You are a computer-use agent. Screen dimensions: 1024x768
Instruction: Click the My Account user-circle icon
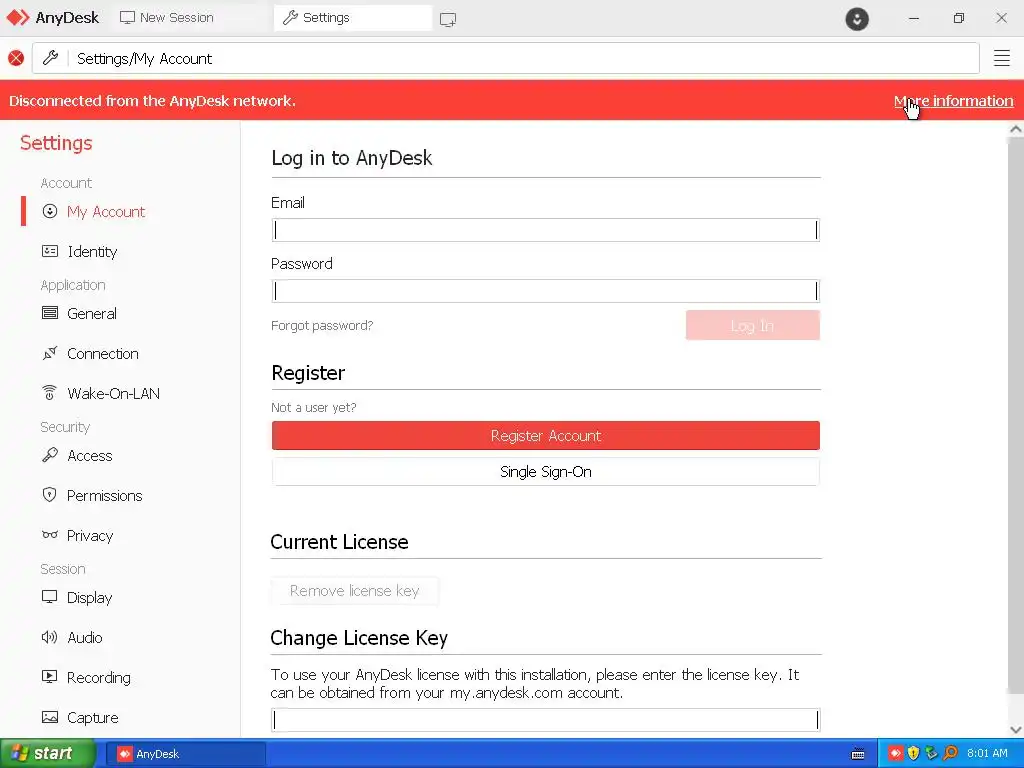50,211
